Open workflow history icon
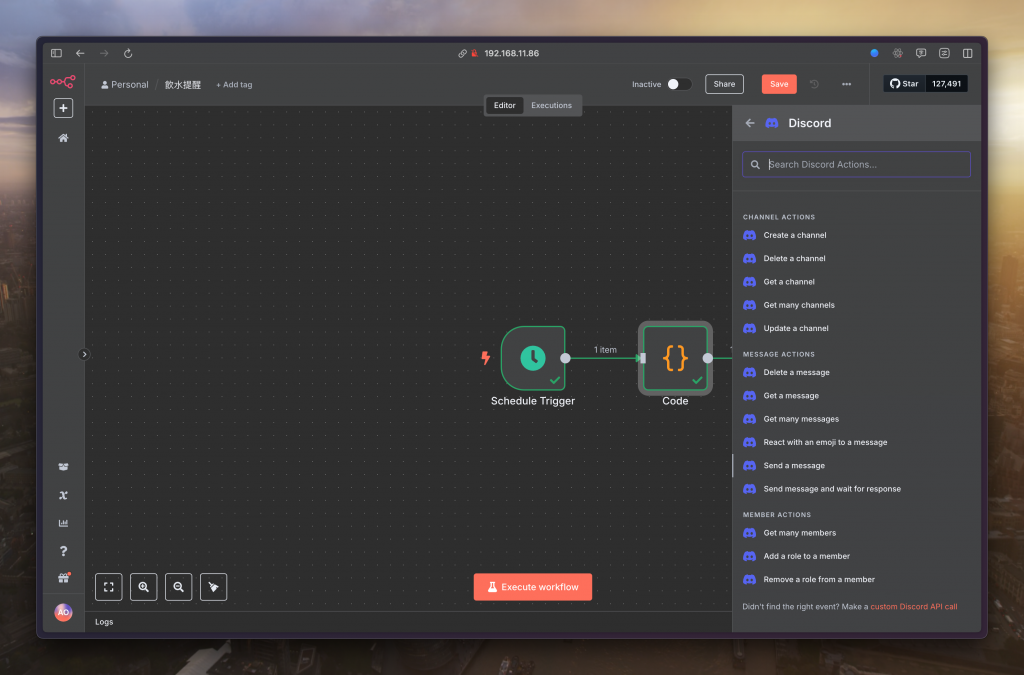The image size is (1024, 675). click(814, 84)
